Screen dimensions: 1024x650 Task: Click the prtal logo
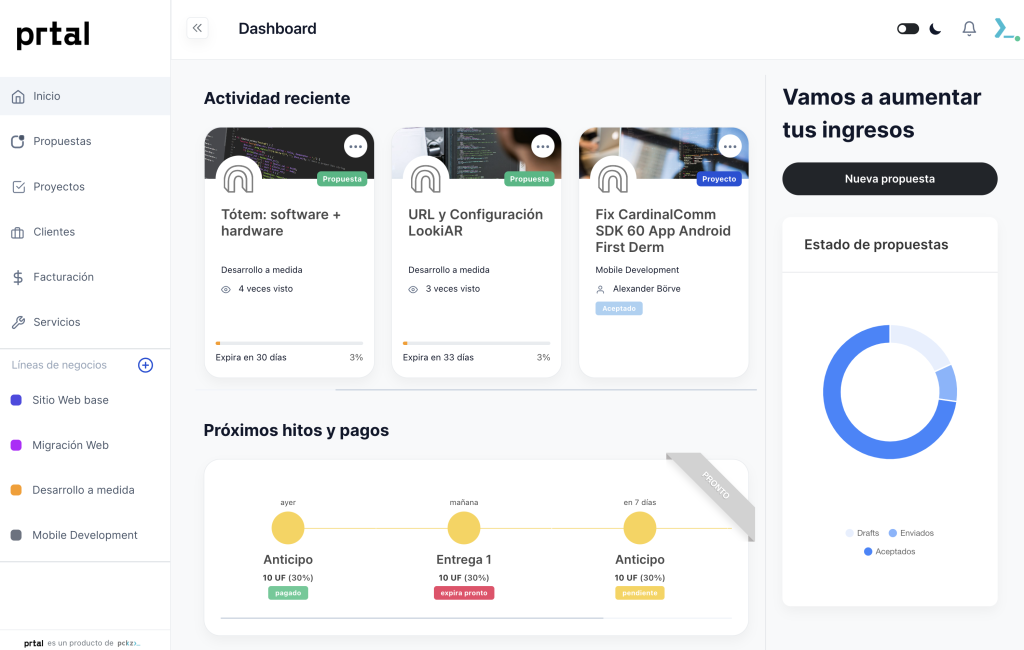click(x=53, y=36)
